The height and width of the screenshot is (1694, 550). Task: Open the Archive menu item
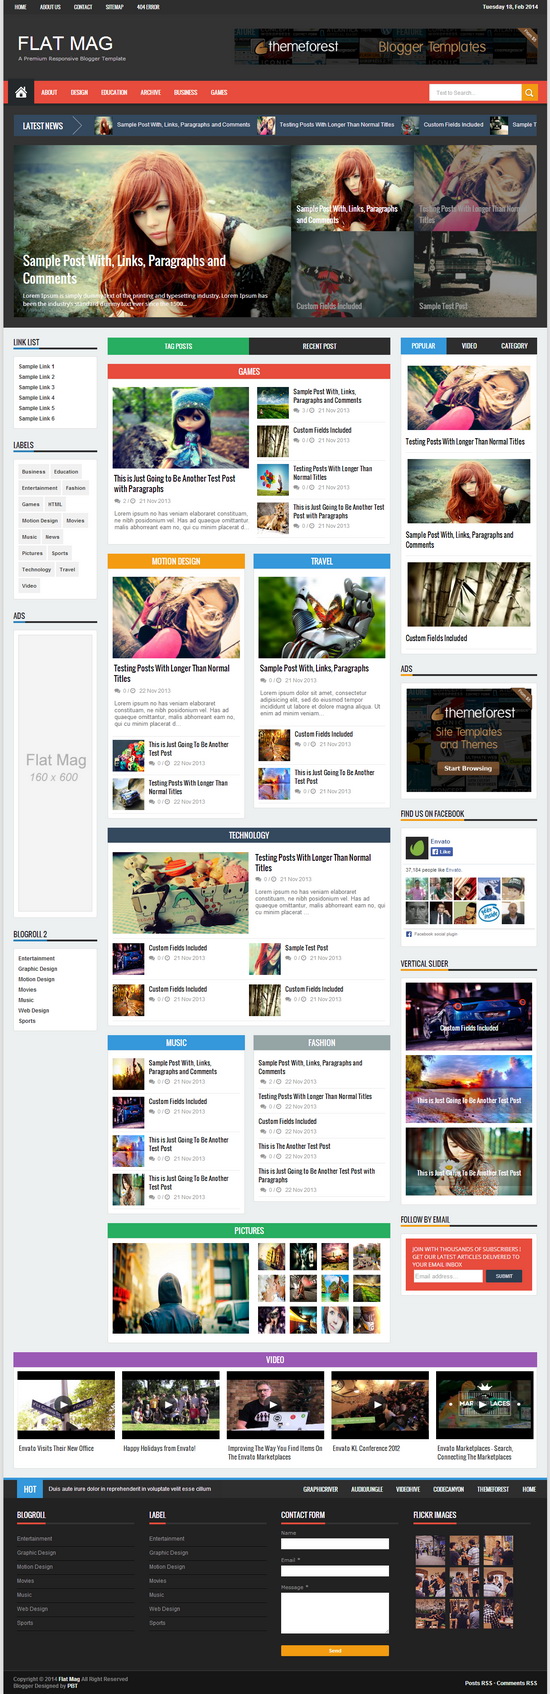pyautogui.click(x=150, y=92)
